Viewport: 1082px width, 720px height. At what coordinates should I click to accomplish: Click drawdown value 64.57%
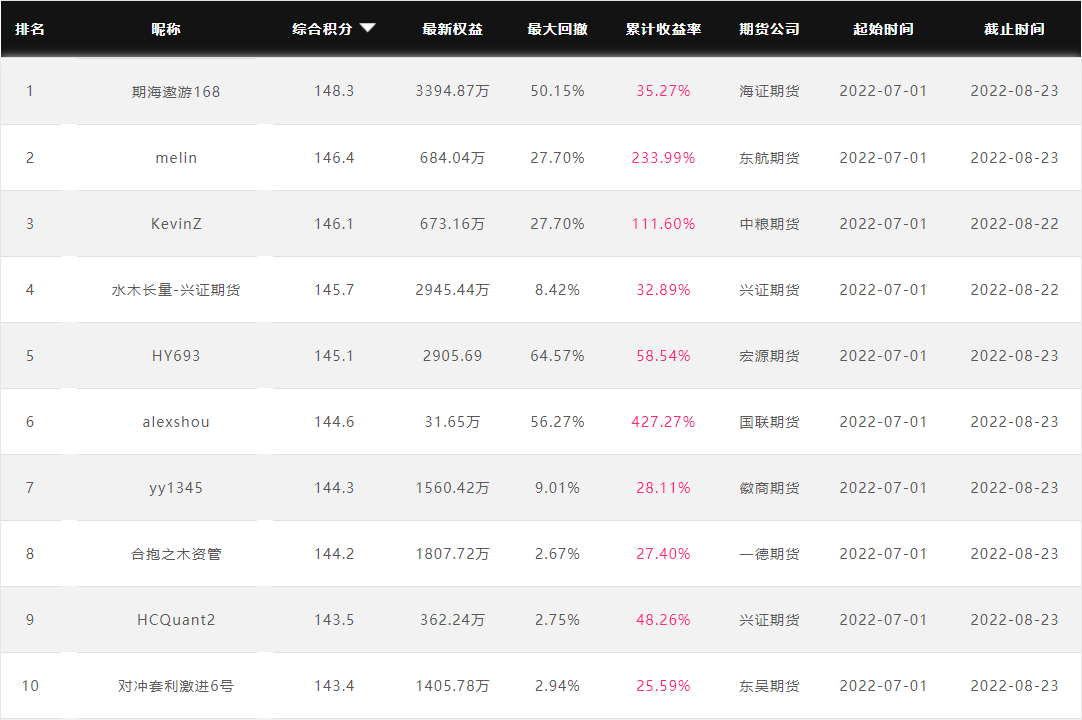[558, 356]
